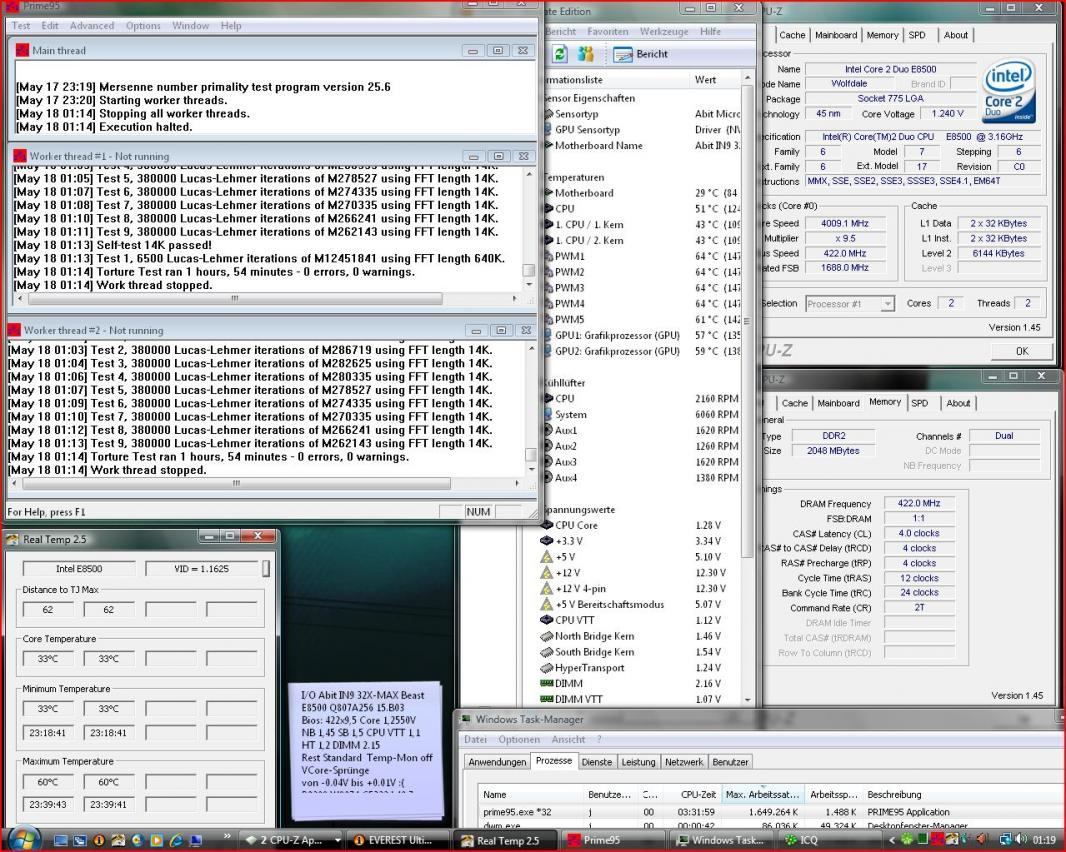Switch to About tab in lower CPU-Z

click(x=959, y=403)
